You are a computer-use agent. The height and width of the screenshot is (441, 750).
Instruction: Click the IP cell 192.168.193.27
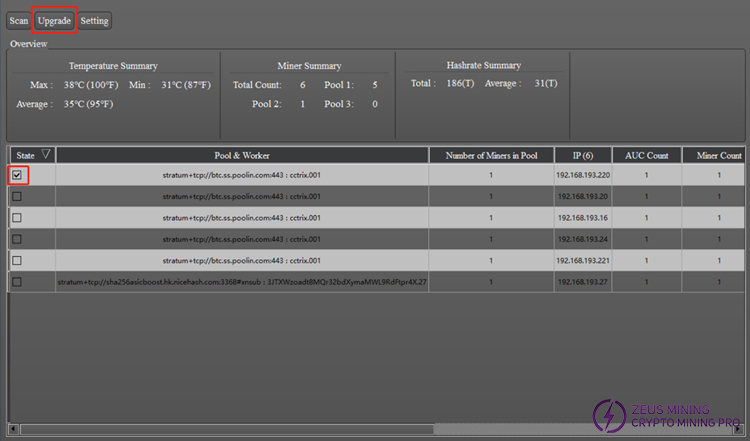click(x=582, y=283)
